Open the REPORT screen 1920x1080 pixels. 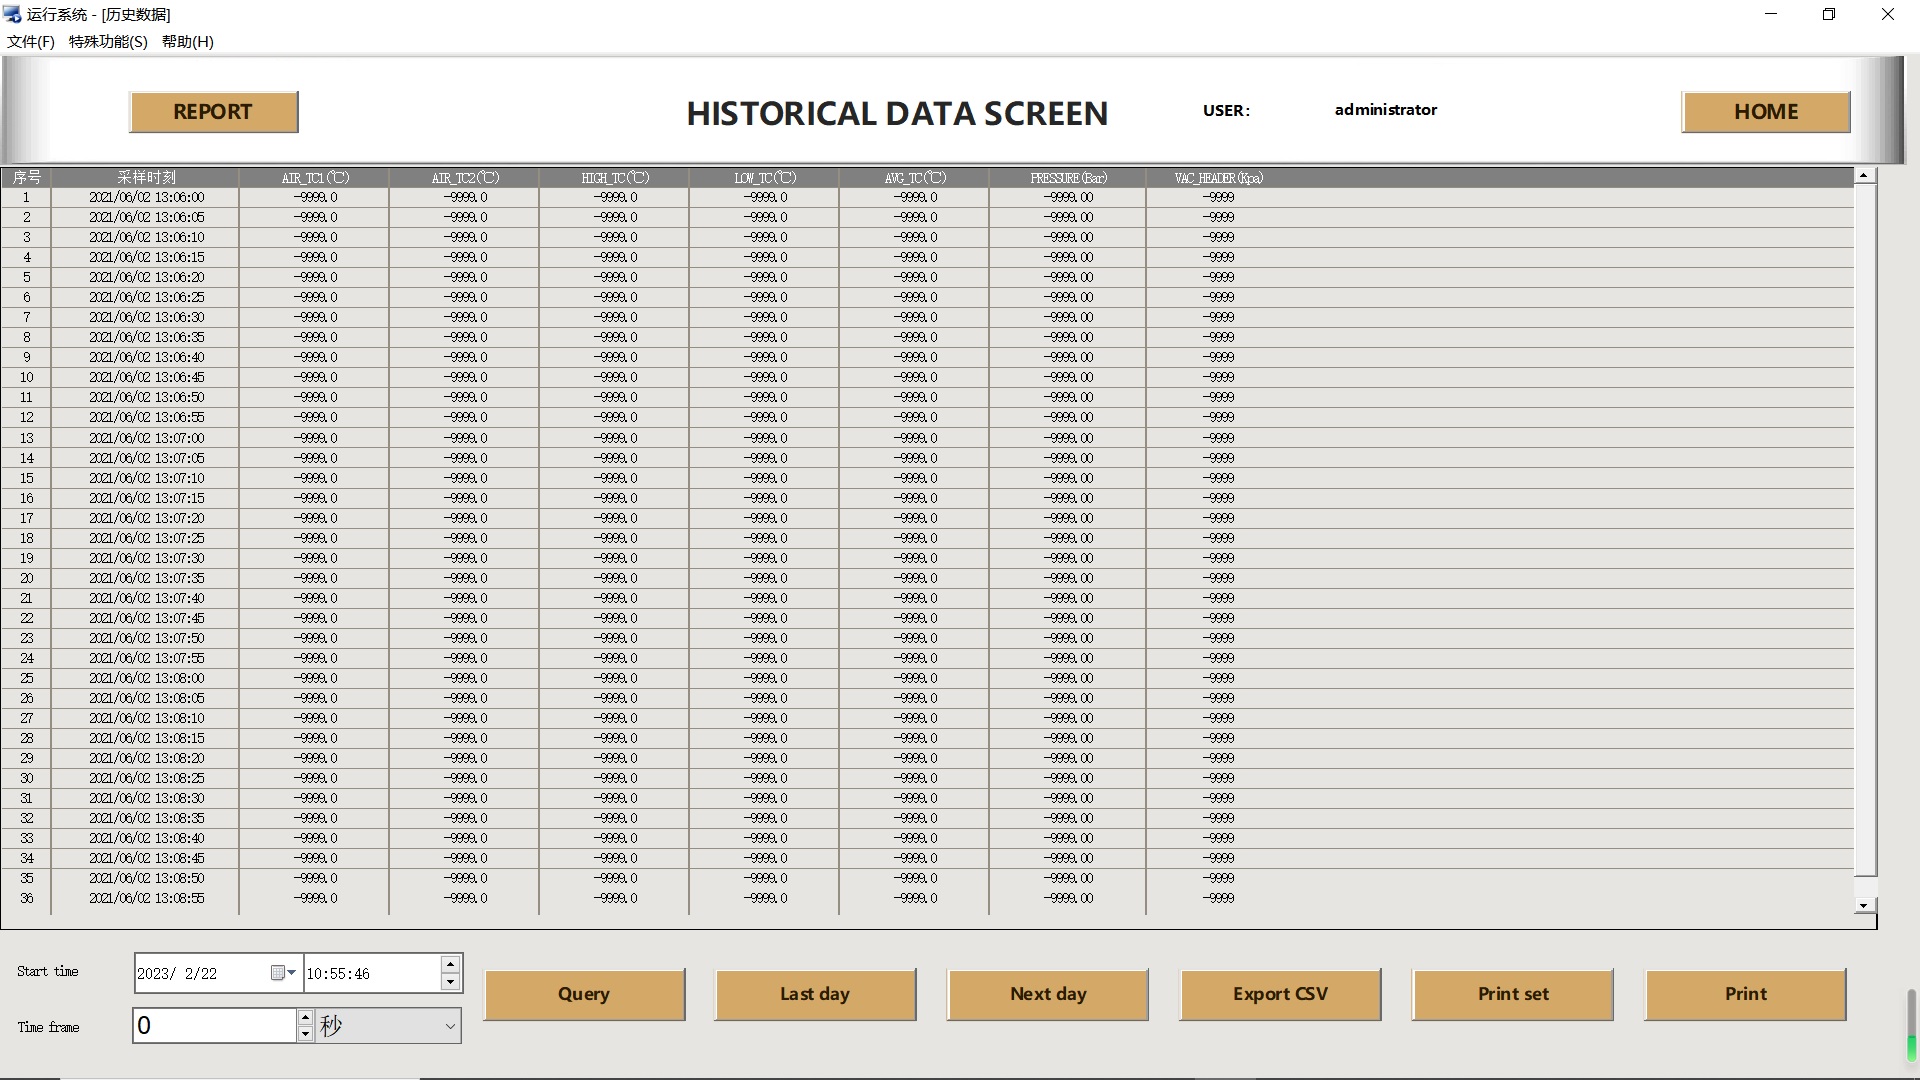click(x=213, y=112)
